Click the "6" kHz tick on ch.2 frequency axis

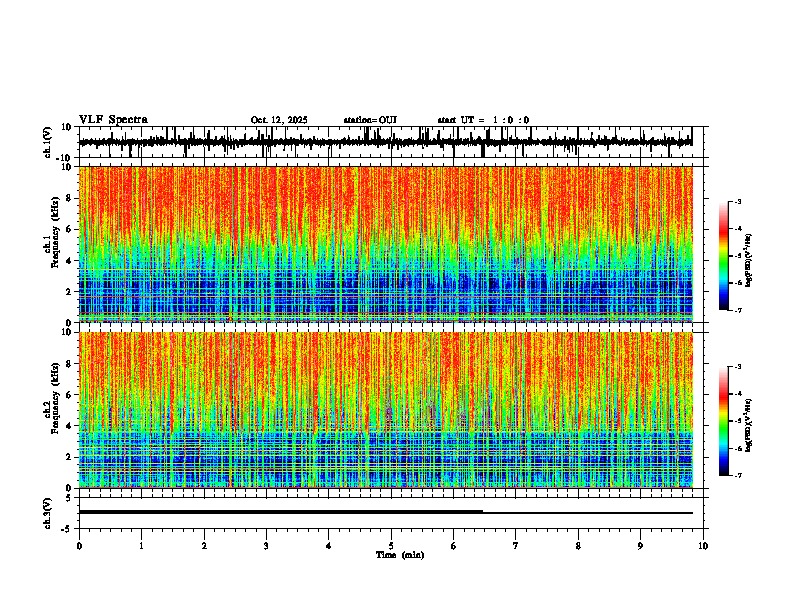pyautogui.click(x=71, y=395)
